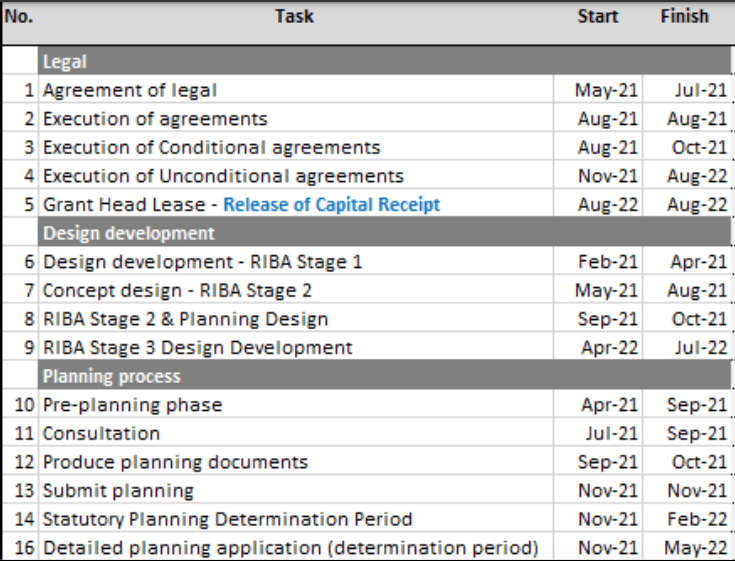This screenshot has width=735, height=561.
Task: Click Concept design - RIBA Stage 2 cell
Action: click(177, 291)
